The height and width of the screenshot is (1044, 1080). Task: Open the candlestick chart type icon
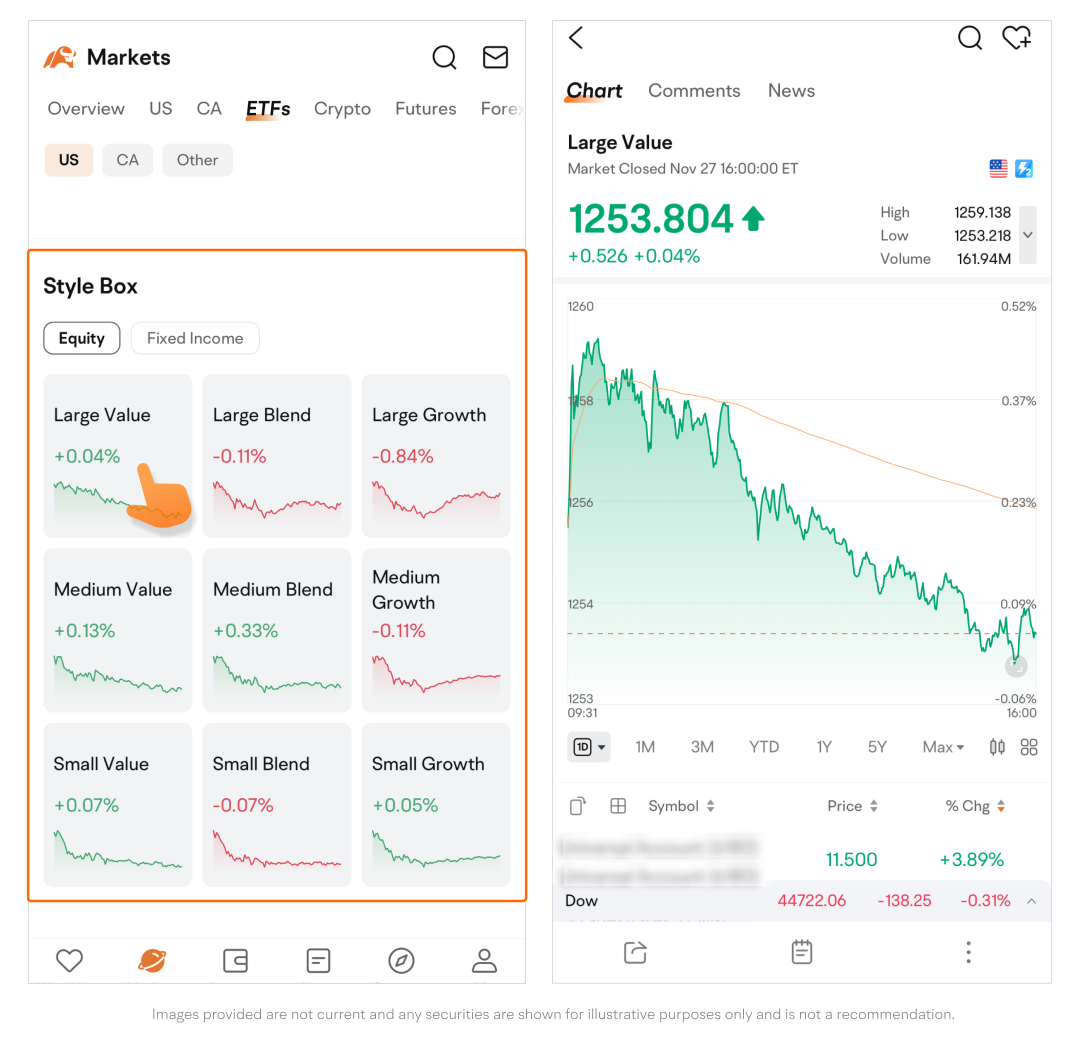pyautogui.click(x=997, y=747)
